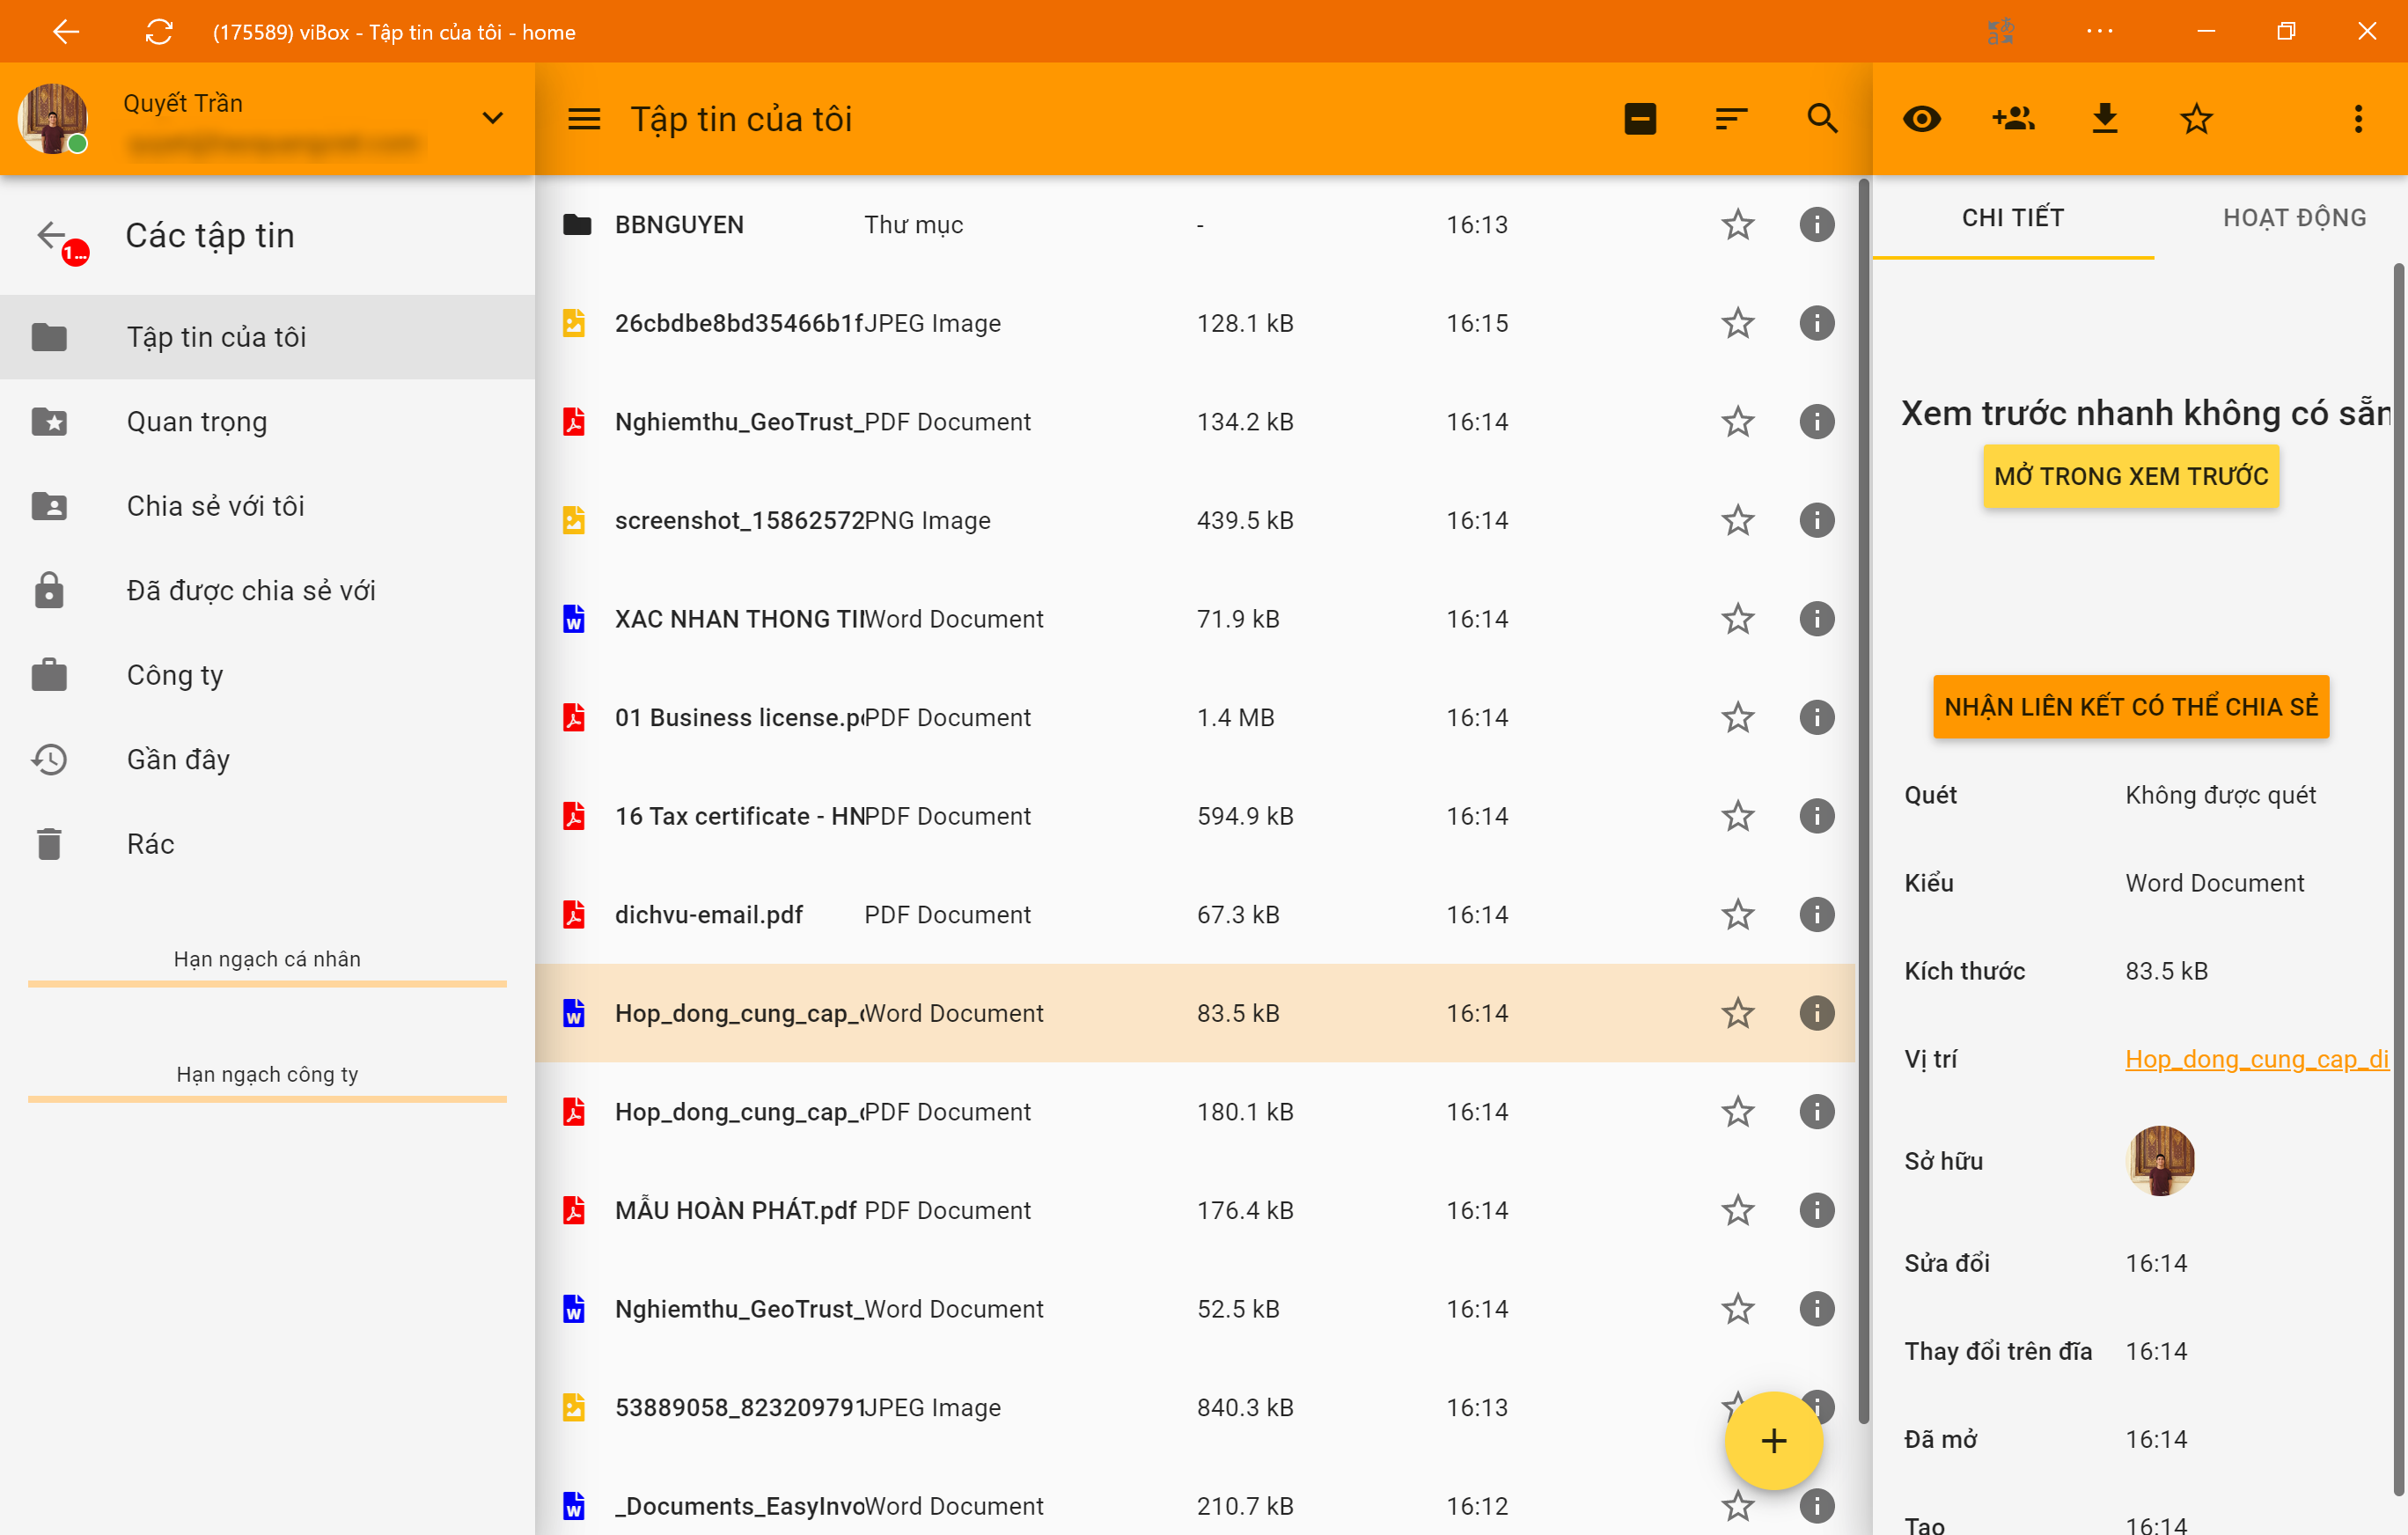Toggle the eye preview icon in details toolbar
The height and width of the screenshot is (1535, 2408).
pos(1921,119)
